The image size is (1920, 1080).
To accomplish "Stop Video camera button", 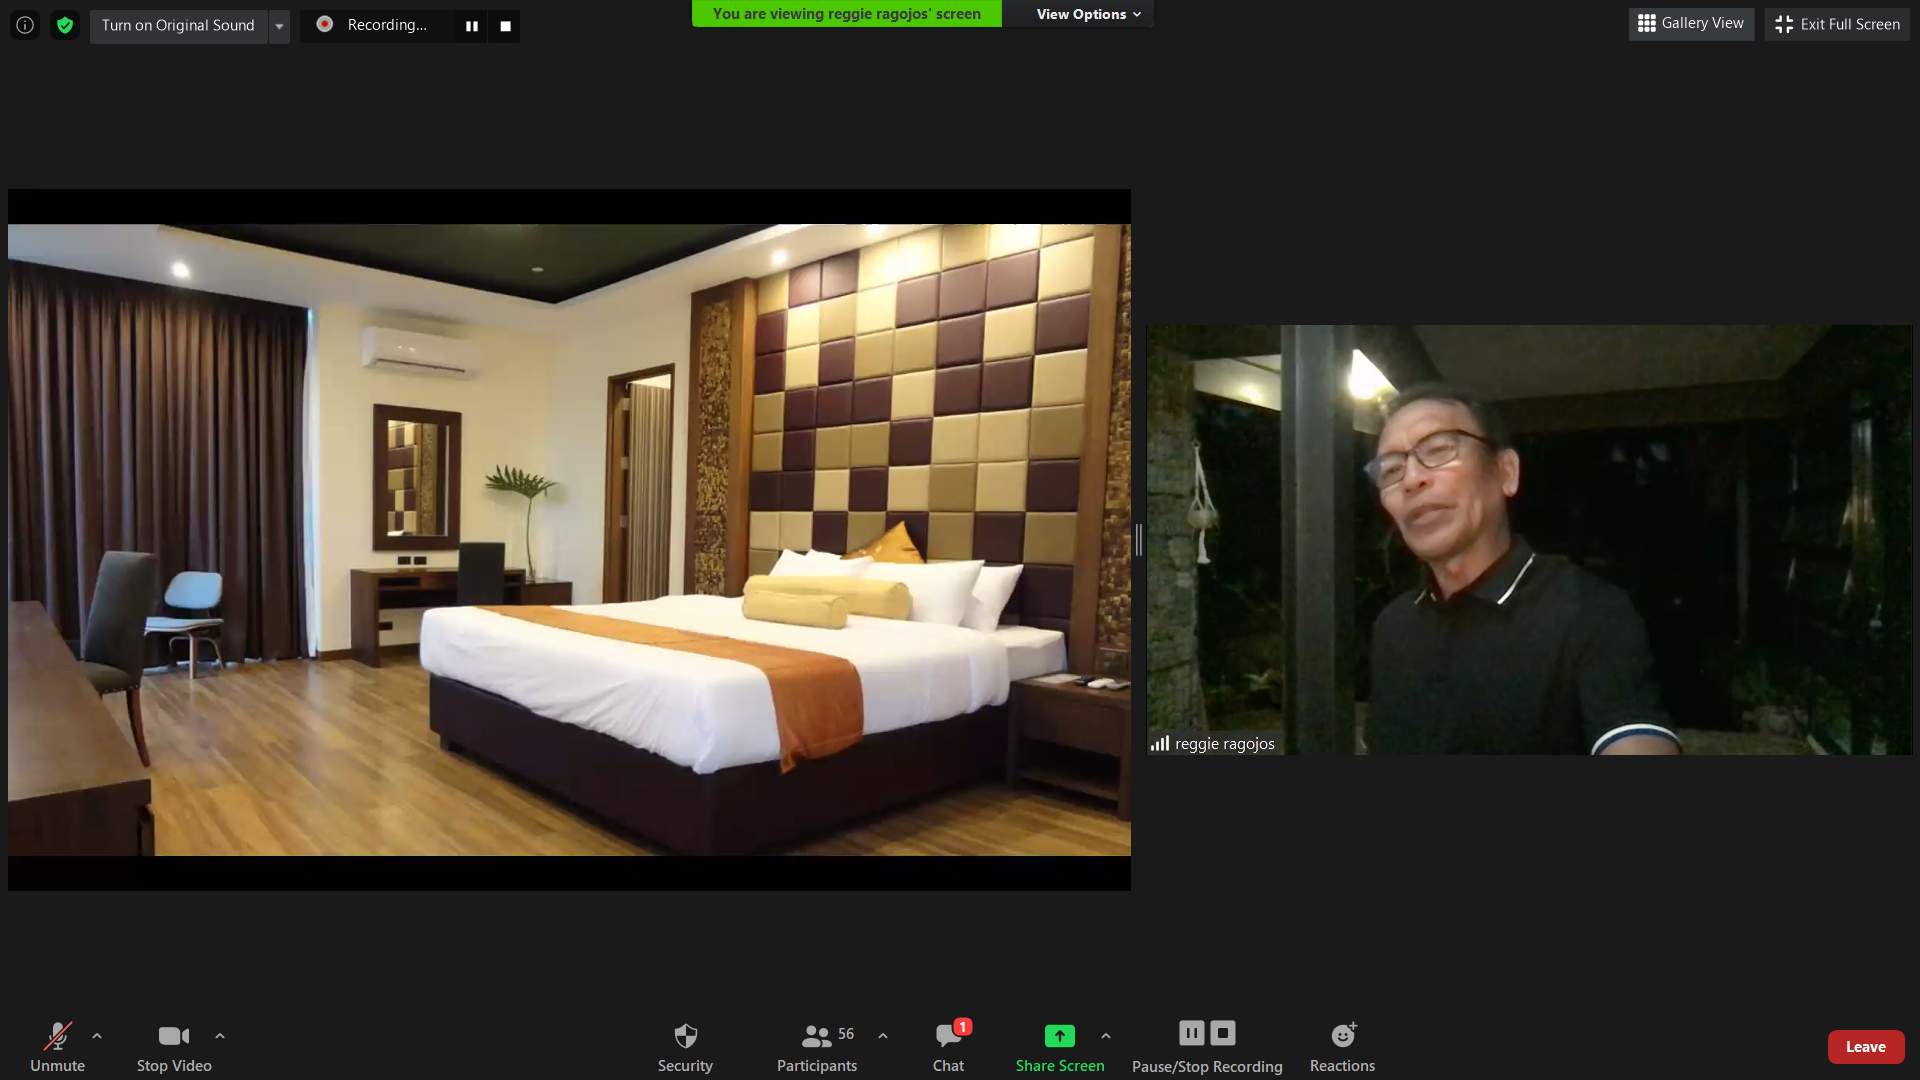I will 174,1047.
